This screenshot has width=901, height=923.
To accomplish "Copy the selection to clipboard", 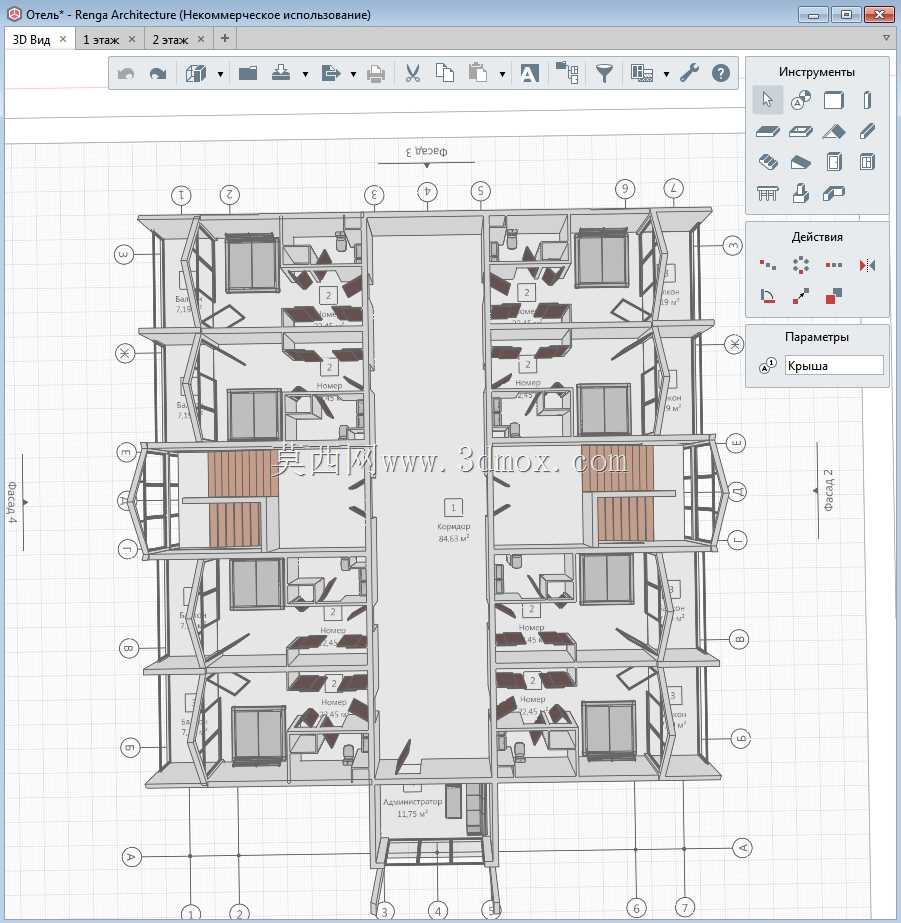I will coord(445,74).
